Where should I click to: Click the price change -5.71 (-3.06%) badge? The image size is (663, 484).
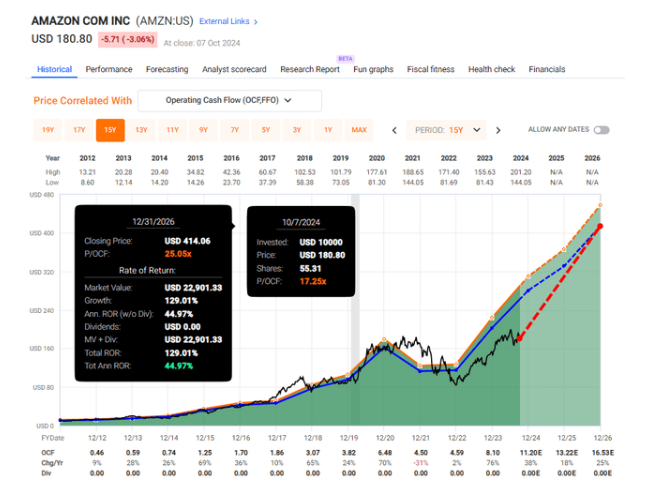[x=128, y=39]
